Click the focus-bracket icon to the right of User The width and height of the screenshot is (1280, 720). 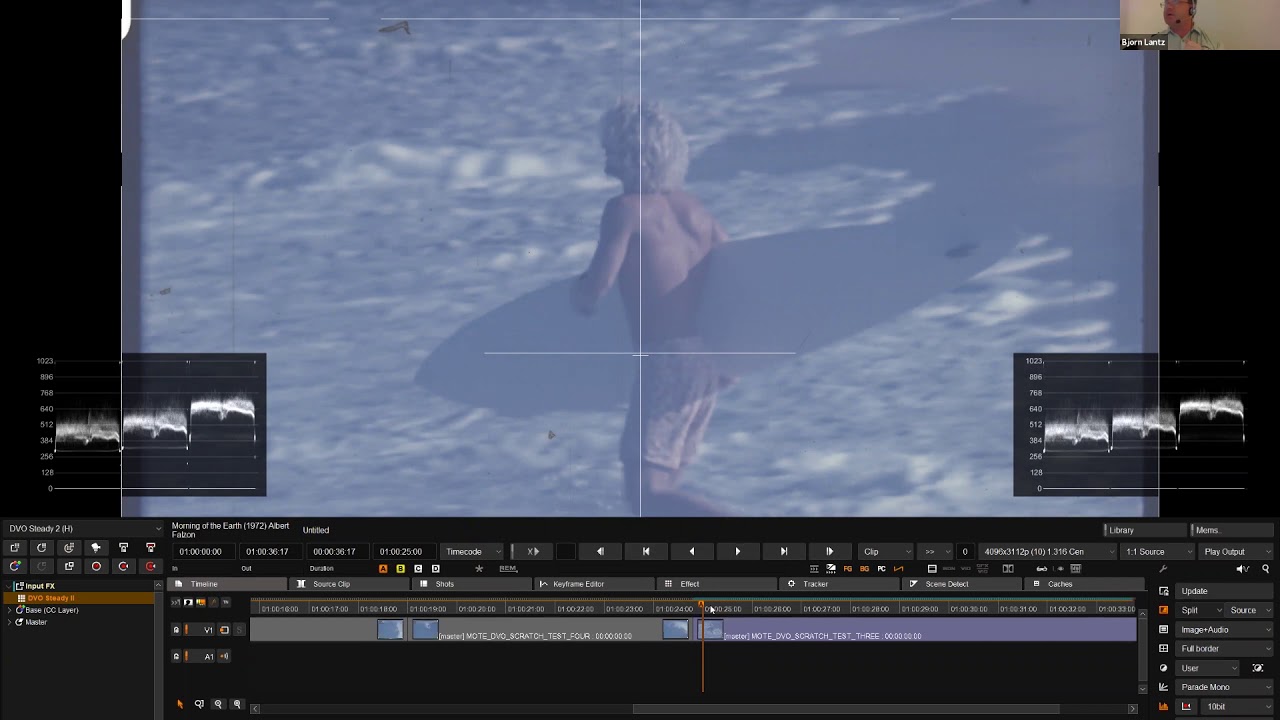click(x=1258, y=668)
